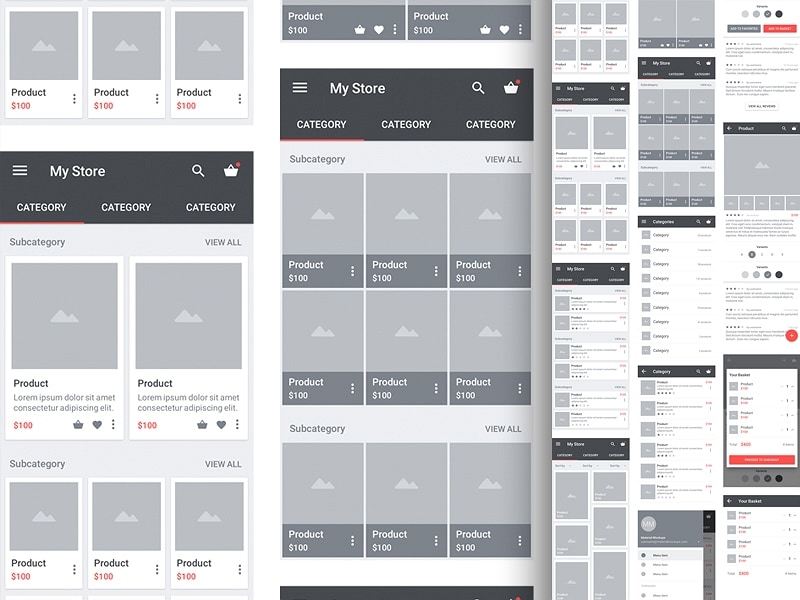Click search on small My Store screen with Sort by filters
This screenshot has width=800, height=600.
pyautogui.click(x=612, y=444)
